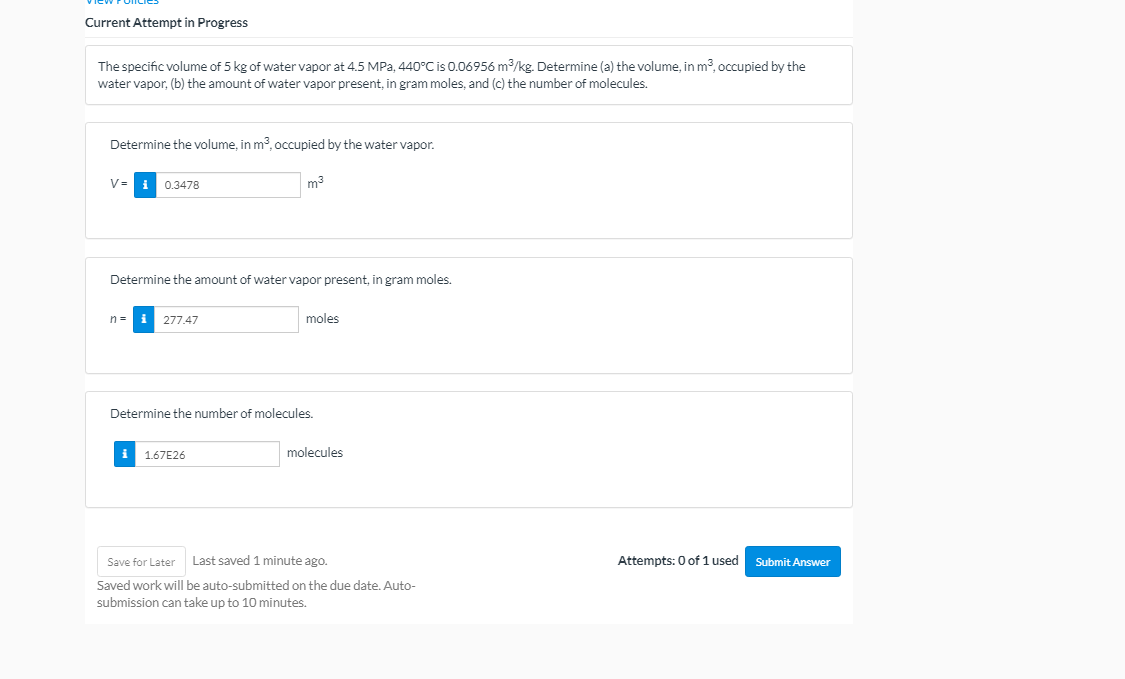This screenshot has width=1125, height=679.
Task: Click the info icon beside the volume field
Action: coord(145,185)
